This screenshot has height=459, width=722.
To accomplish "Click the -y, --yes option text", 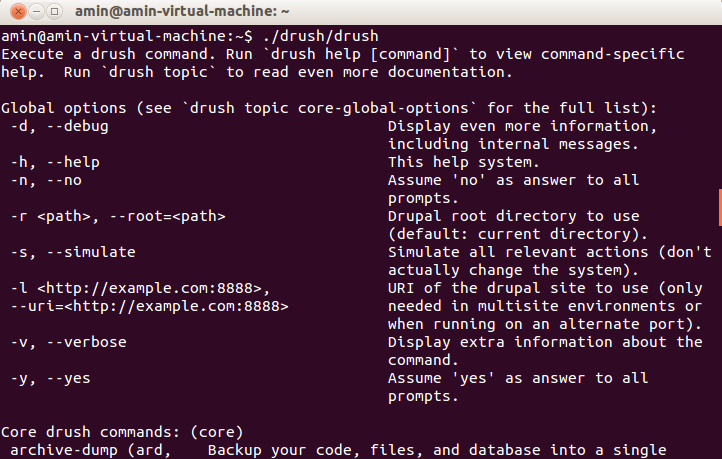I will 50,378.
